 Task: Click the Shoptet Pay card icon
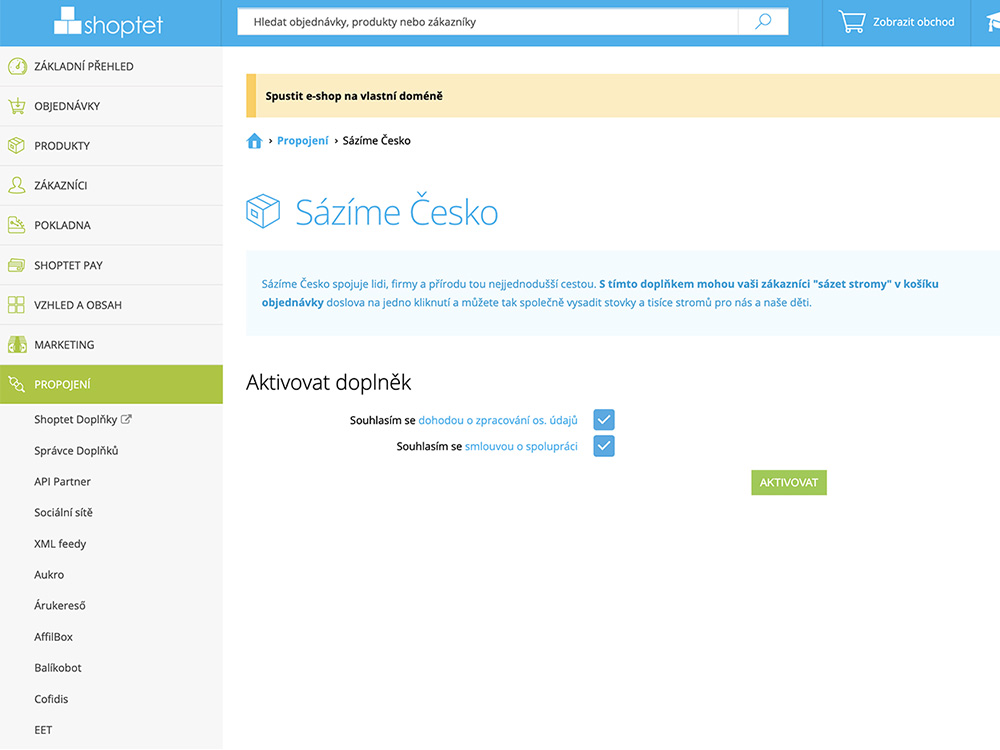click(17, 265)
